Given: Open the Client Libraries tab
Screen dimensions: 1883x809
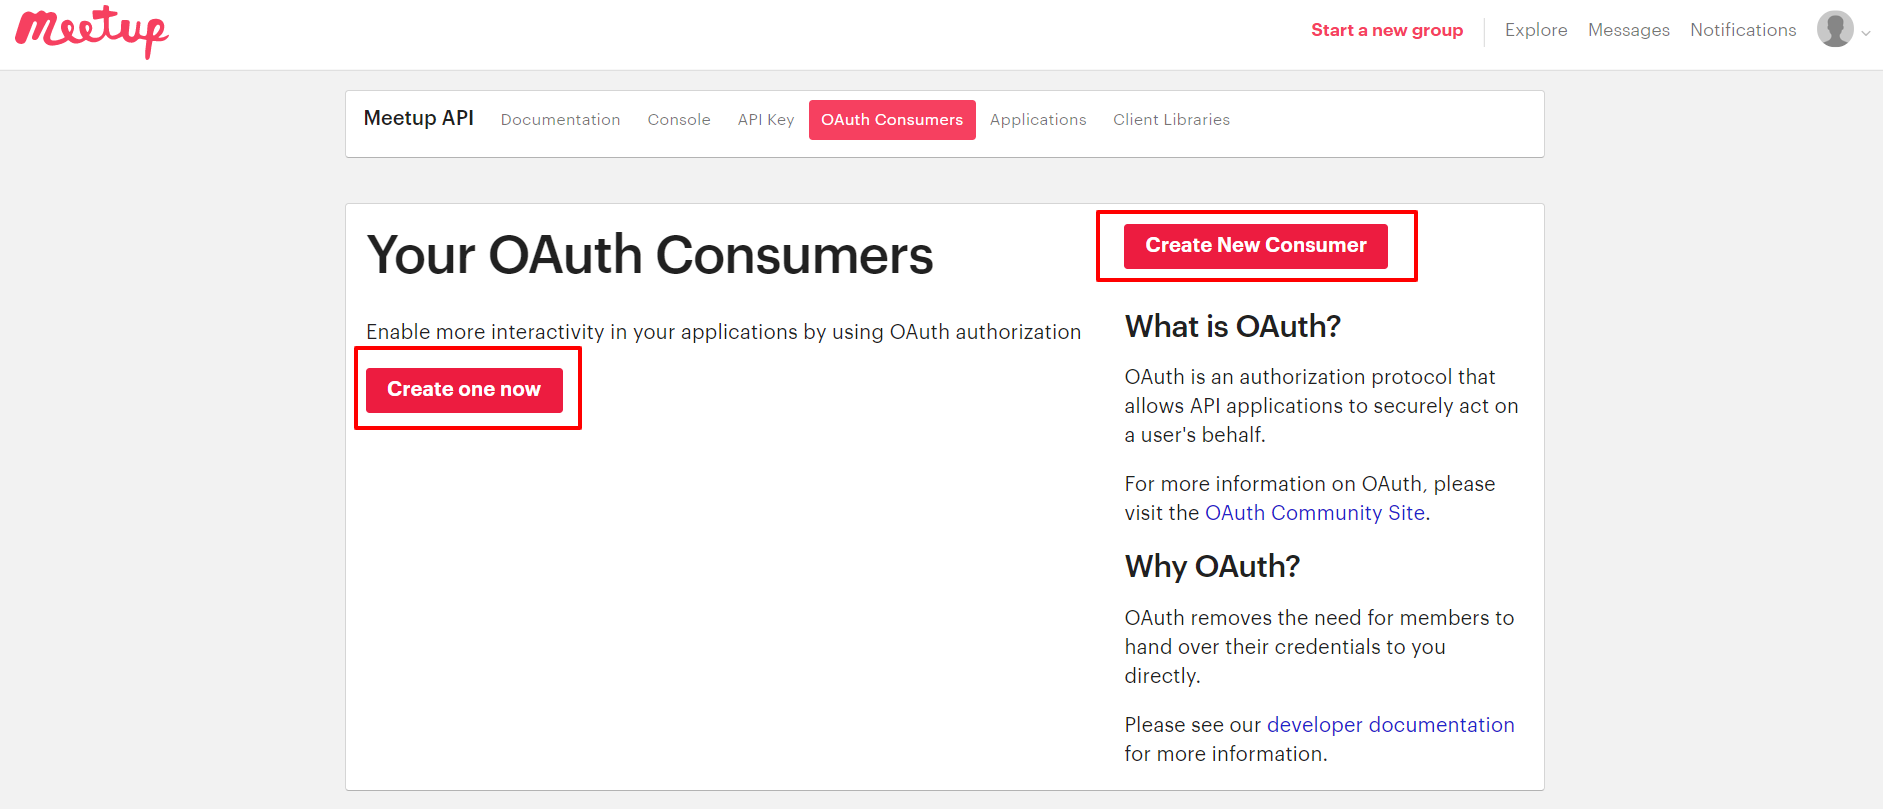Looking at the screenshot, I should pos(1172,120).
